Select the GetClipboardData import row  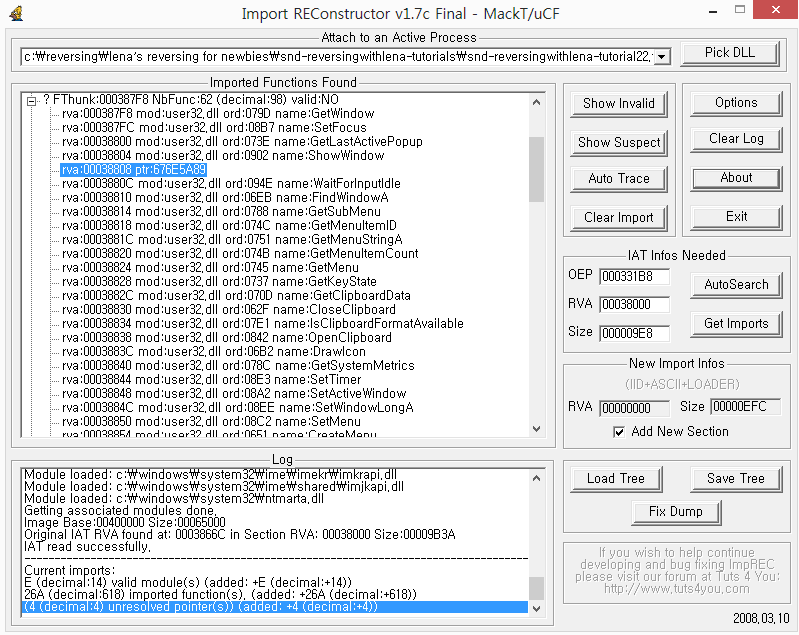coord(236,296)
